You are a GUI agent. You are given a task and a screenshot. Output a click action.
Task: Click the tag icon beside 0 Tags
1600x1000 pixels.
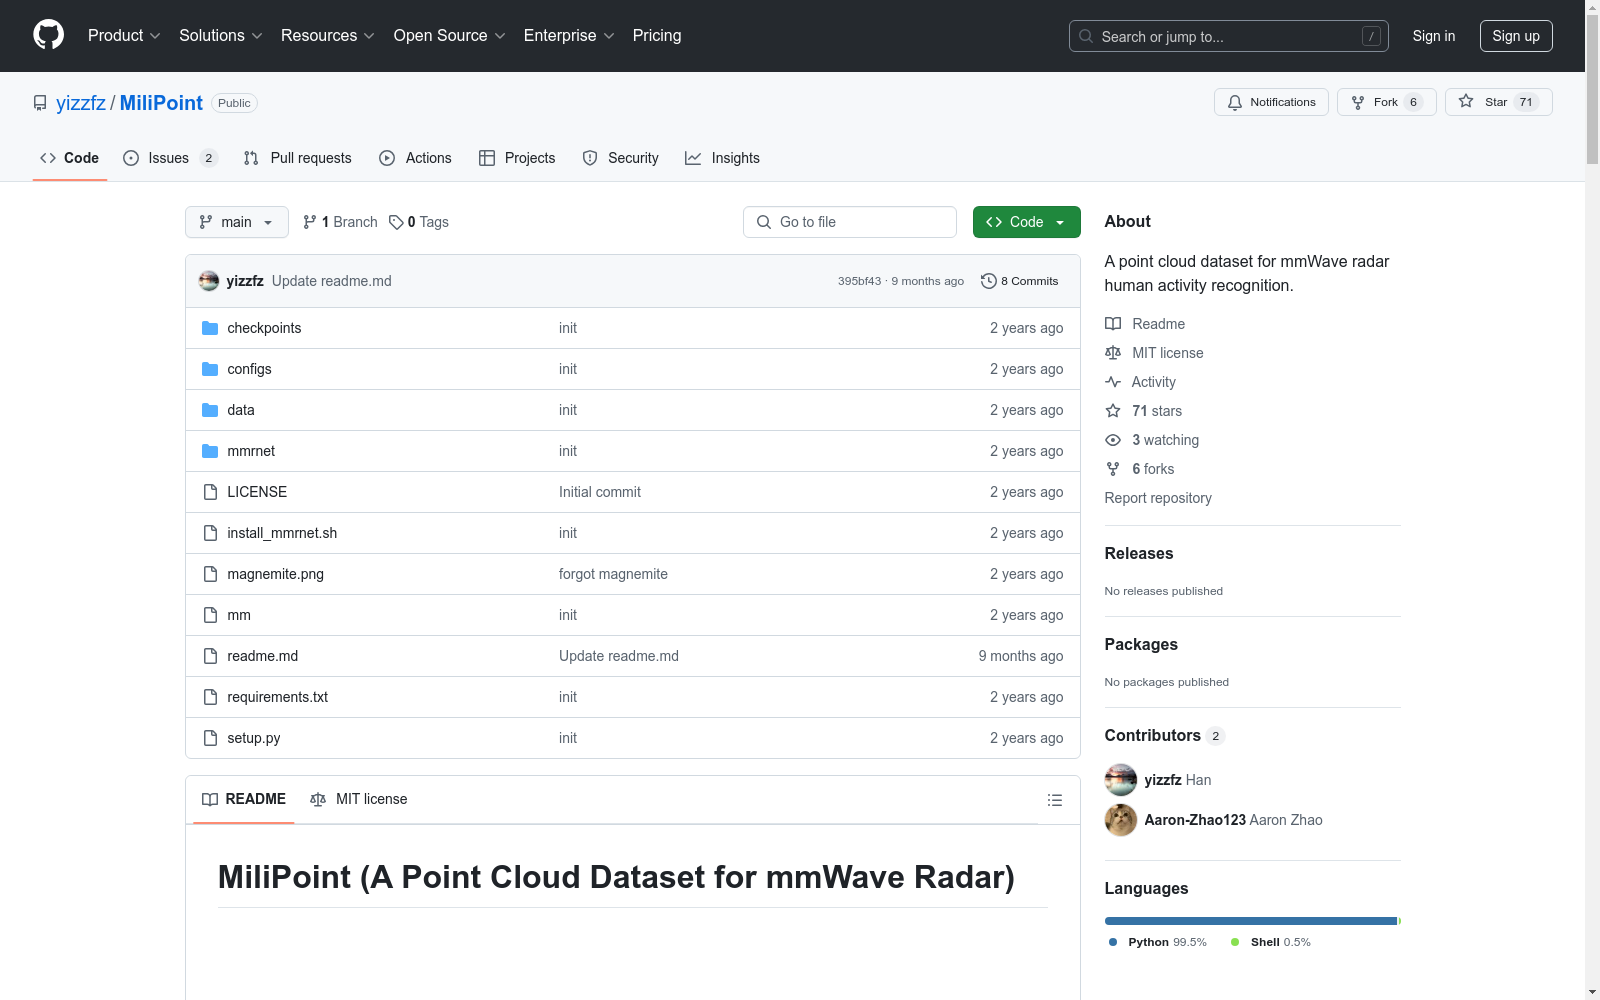point(396,222)
